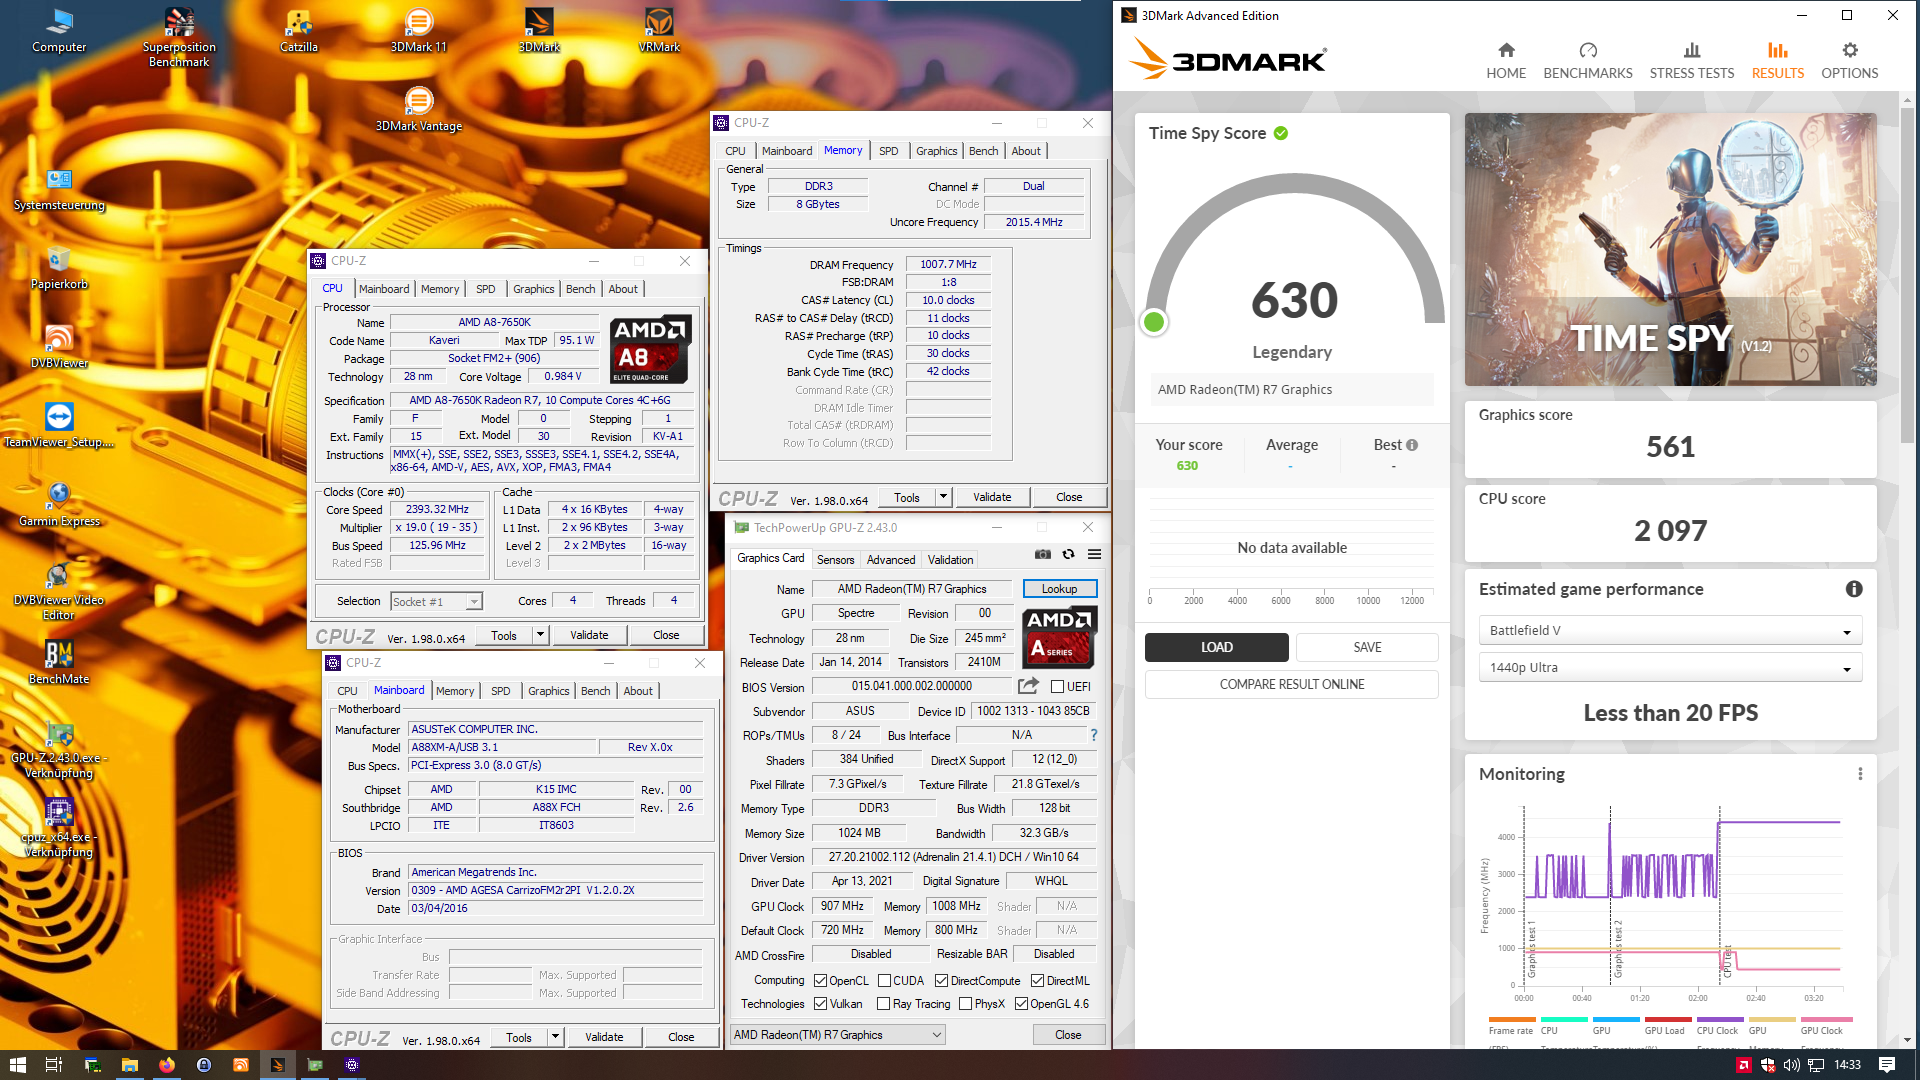Click the red GPU Load legend swatch

tap(1667, 1019)
